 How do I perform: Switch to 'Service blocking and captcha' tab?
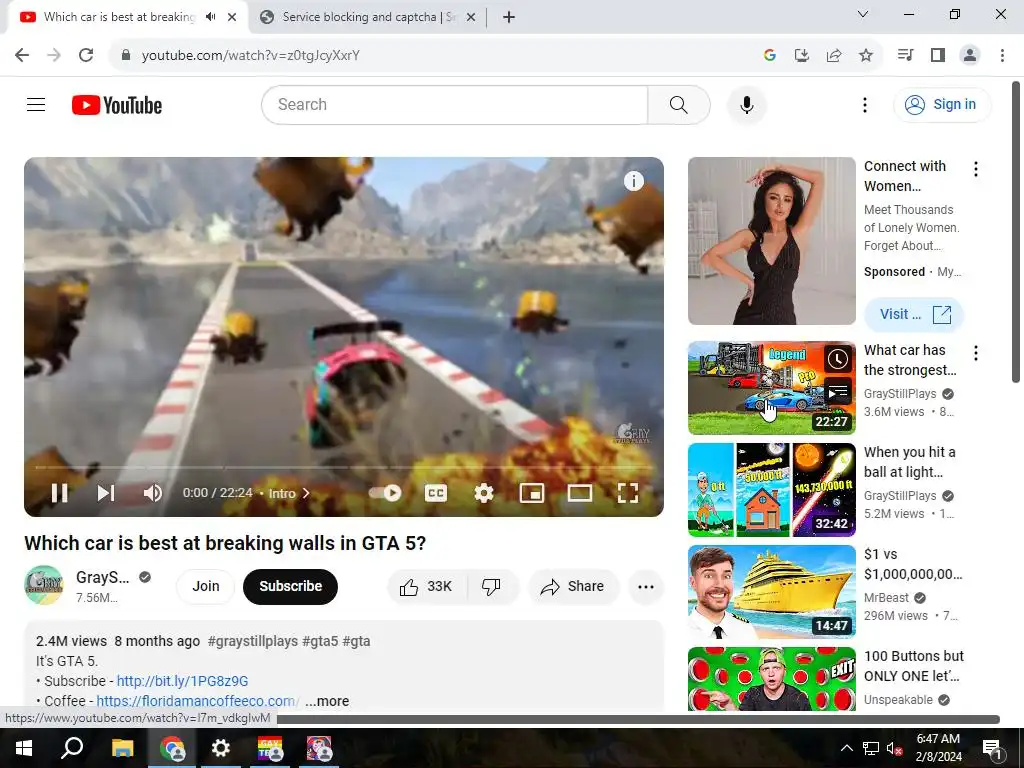click(368, 17)
